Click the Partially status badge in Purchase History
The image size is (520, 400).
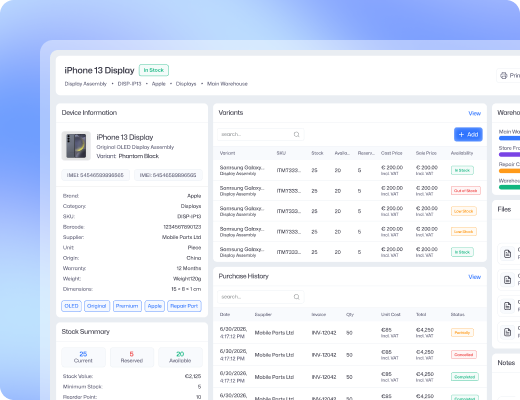(462, 333)
